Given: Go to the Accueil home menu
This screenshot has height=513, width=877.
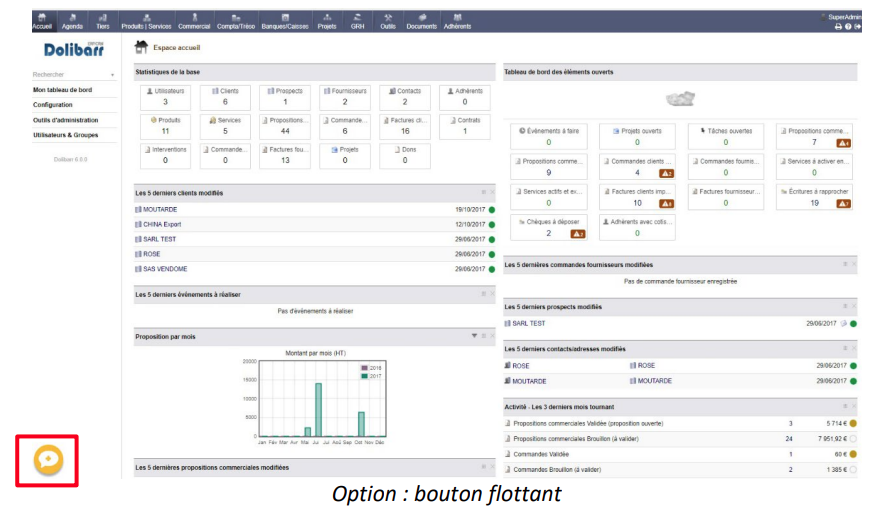Looking at the screenshot, I should tap(42, 21).
